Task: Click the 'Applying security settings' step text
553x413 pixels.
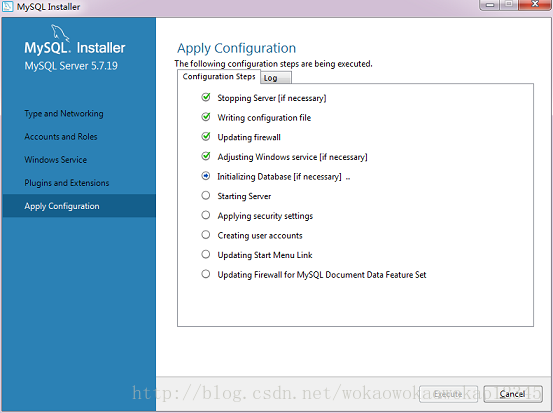Action: [265, 216]
